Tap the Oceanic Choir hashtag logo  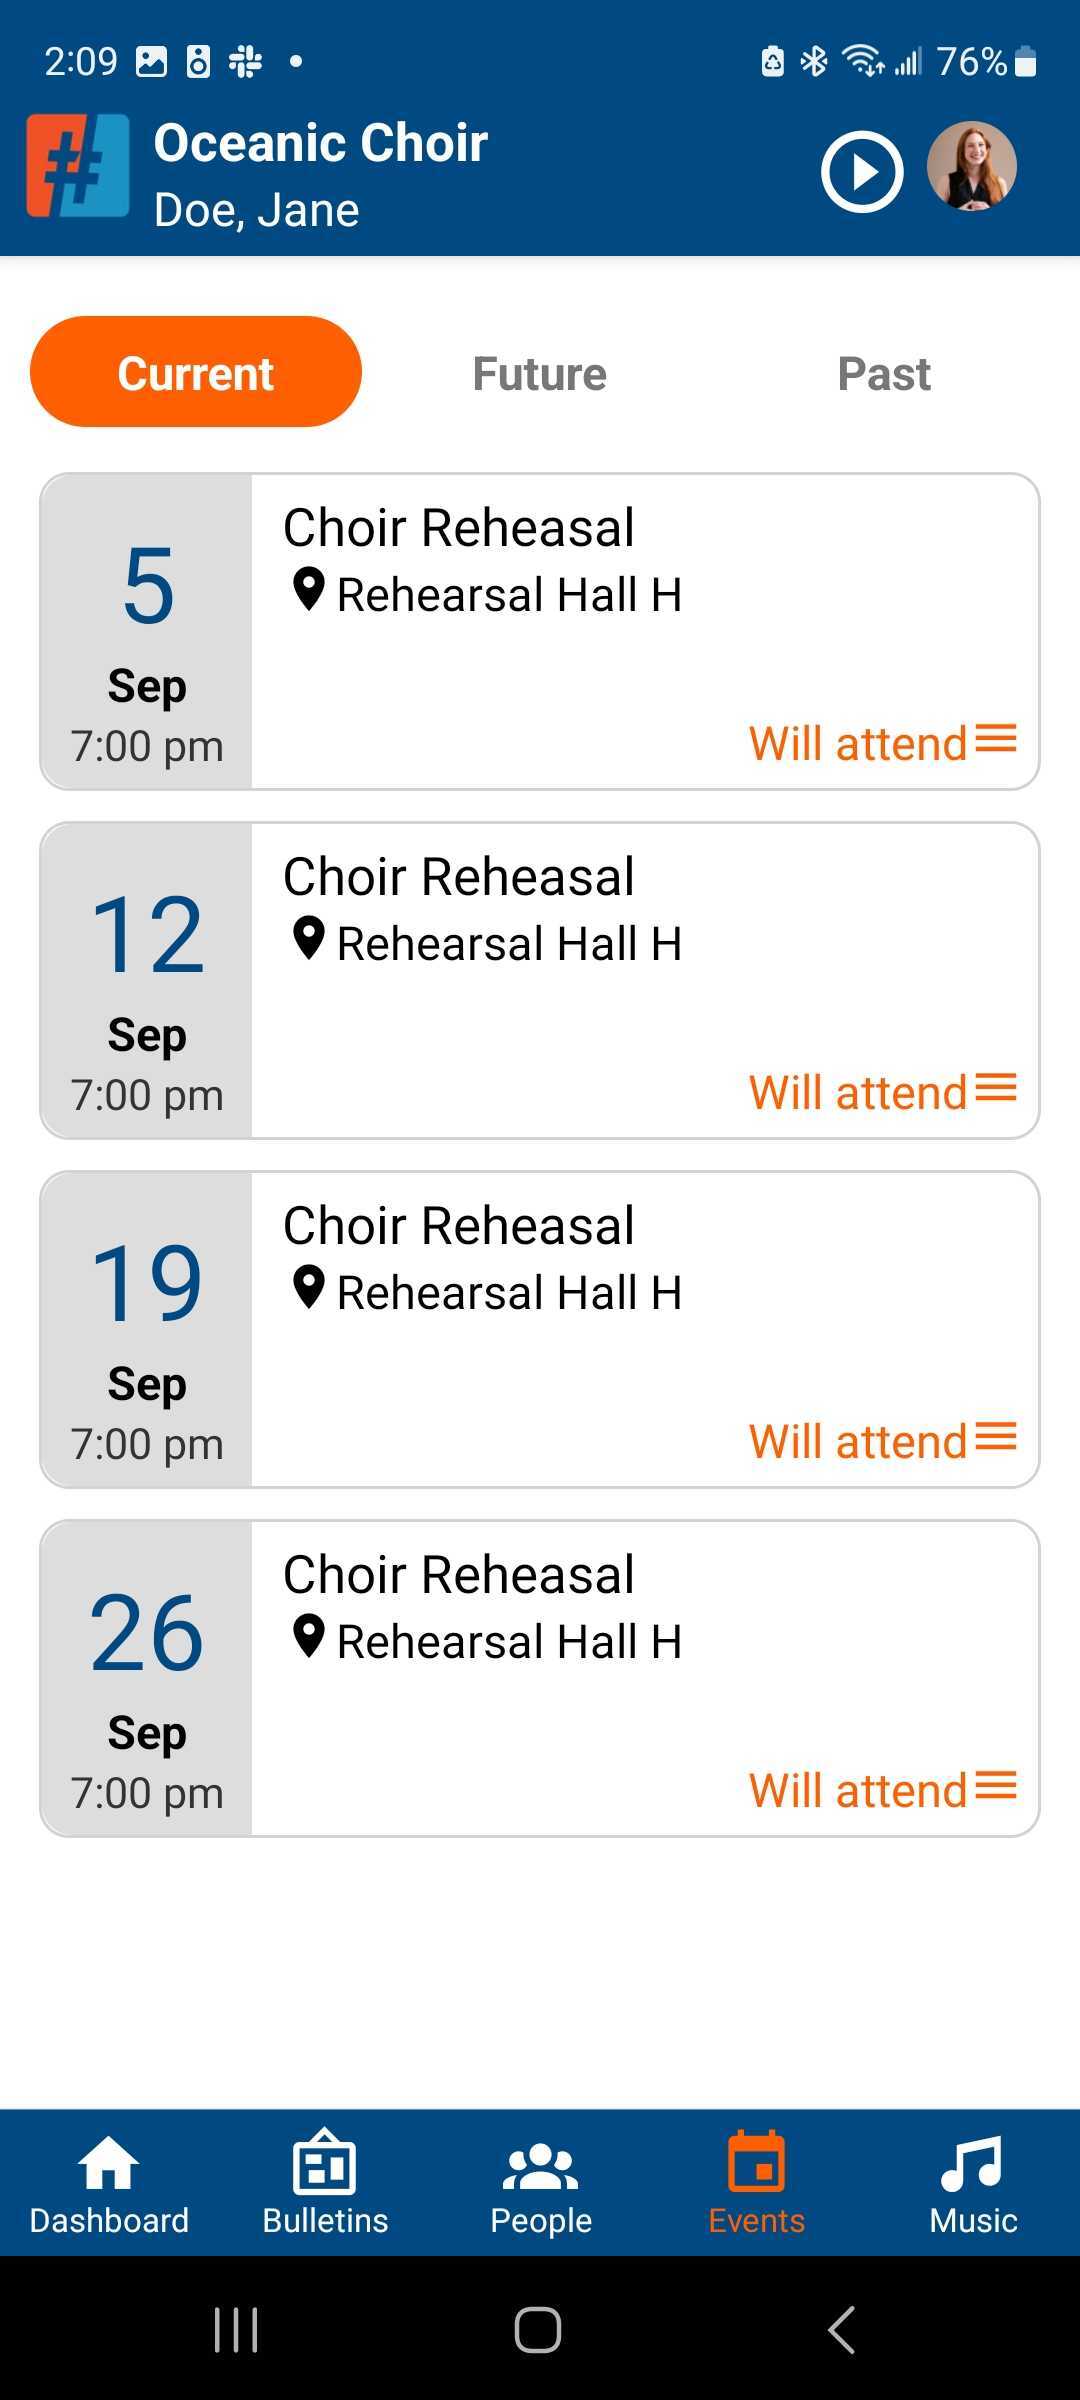coord(78,166)
